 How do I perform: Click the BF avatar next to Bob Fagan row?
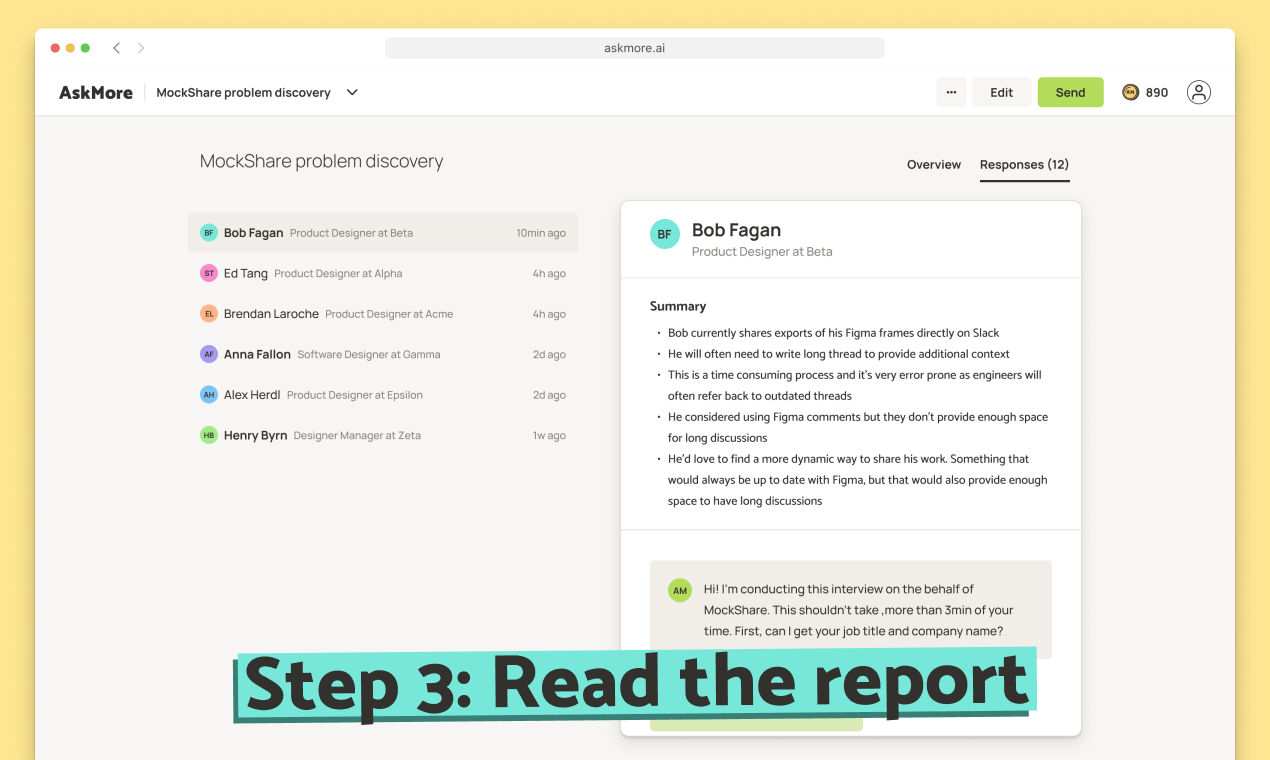tap(209, 233)
